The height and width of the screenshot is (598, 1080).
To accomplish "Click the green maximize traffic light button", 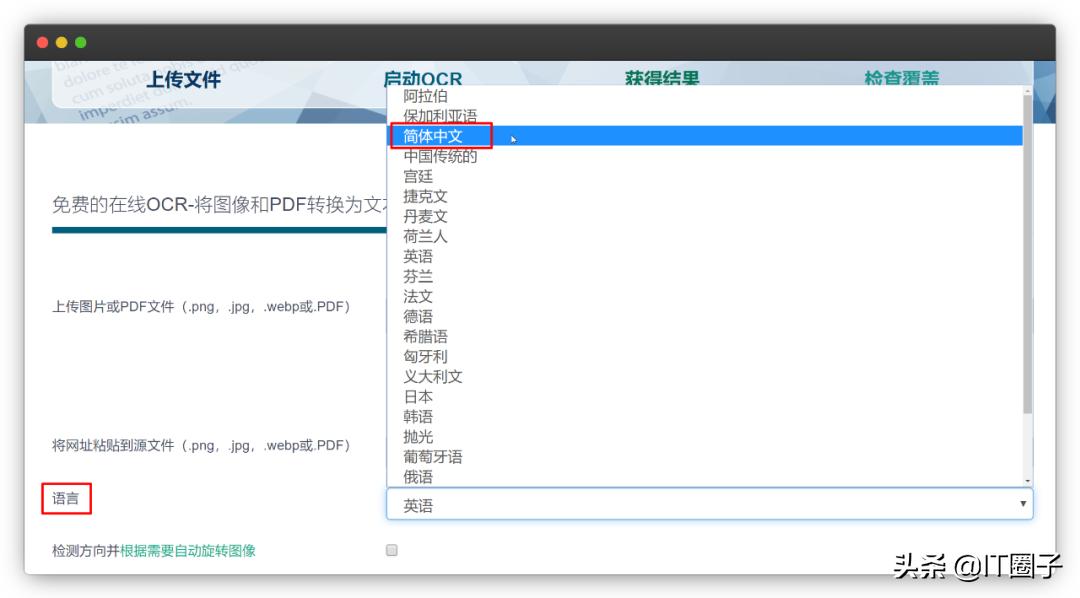I will click(x=79, y=43).
